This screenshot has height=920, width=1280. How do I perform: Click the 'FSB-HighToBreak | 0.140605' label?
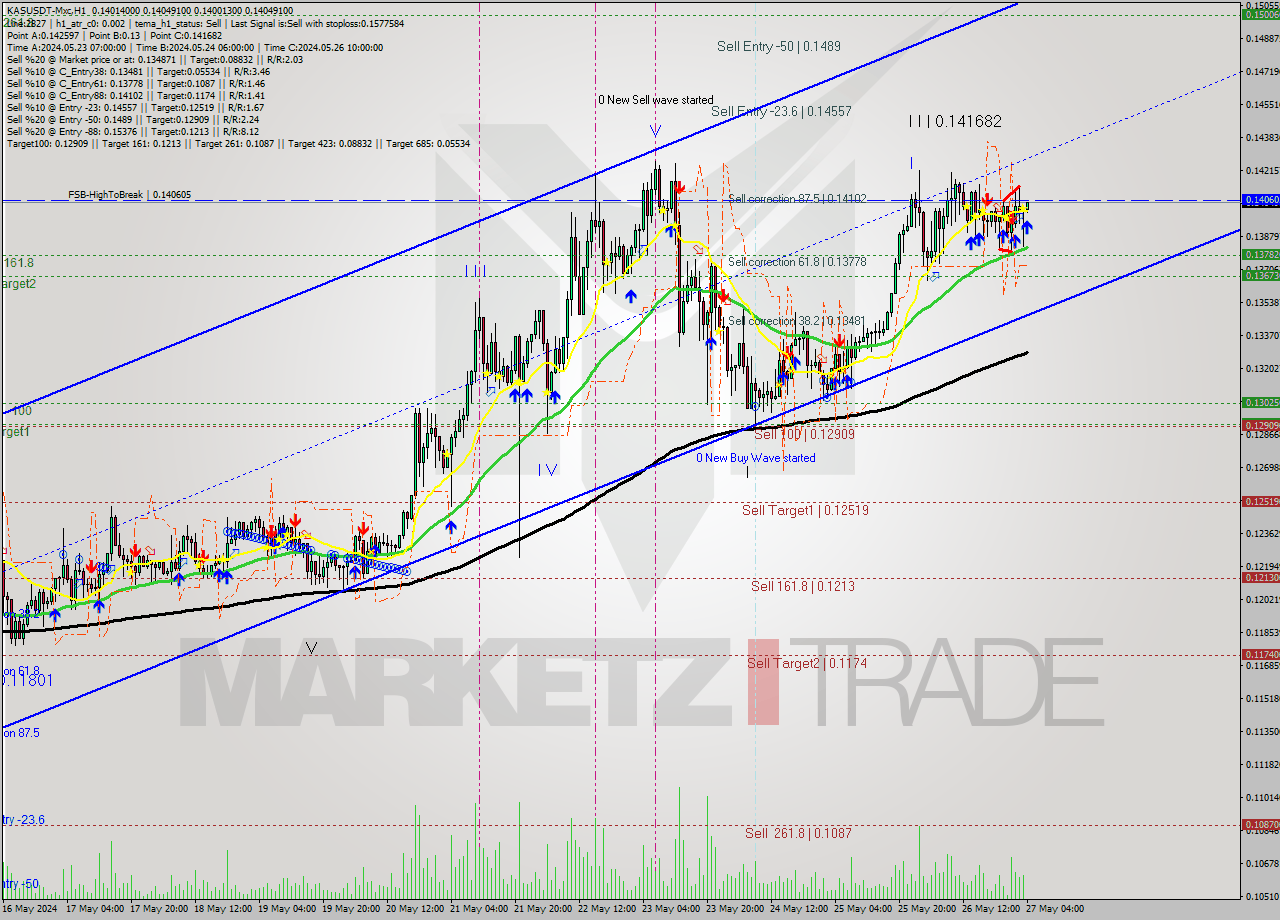click(129, 195)
